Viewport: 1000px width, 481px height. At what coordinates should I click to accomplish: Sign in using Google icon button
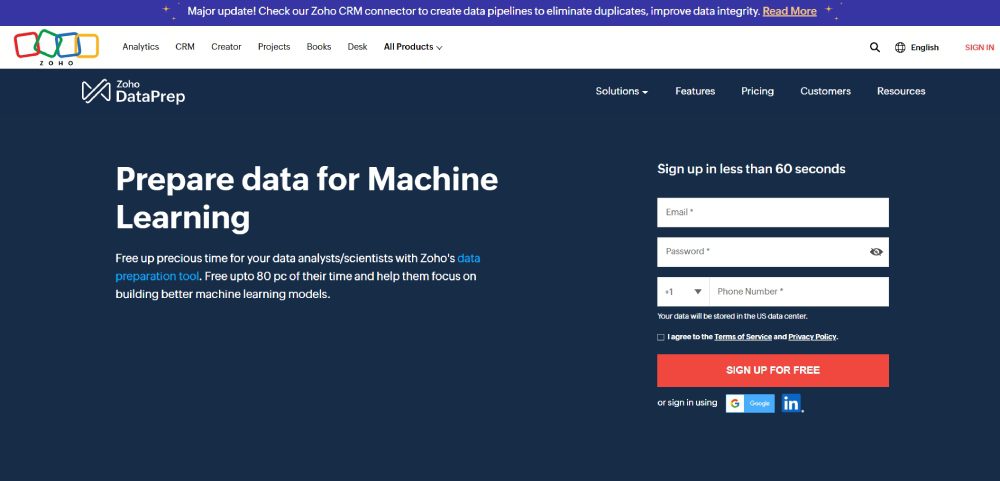coord(750,403)
